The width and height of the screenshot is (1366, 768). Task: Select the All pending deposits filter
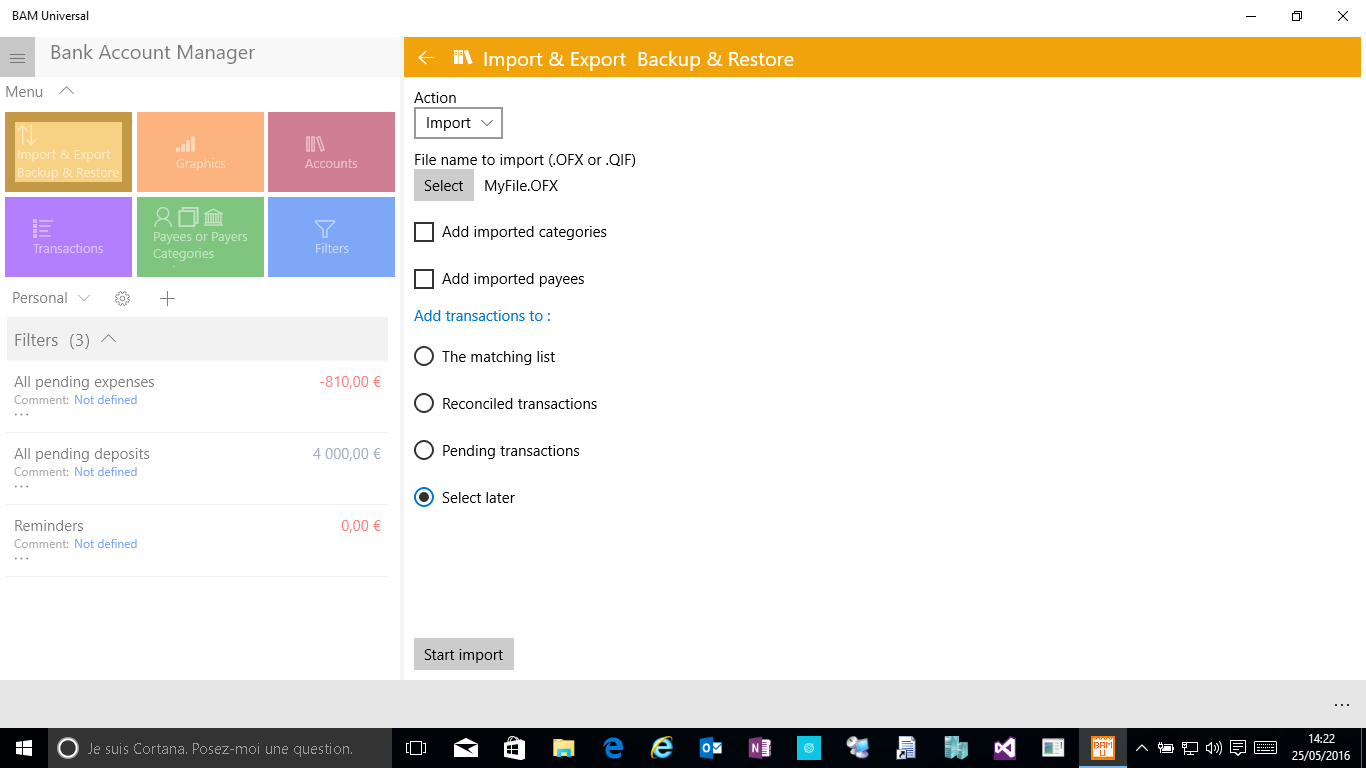(x=197, y=469)
